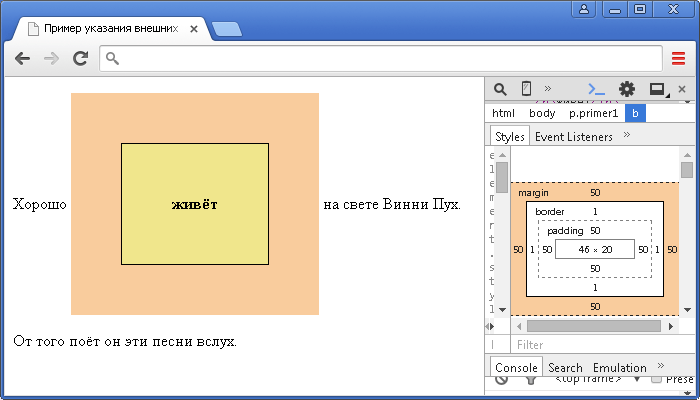The image size is (700, 400).
Task: Click the padding-top value 50 in box model
Action: click(595, 231)
